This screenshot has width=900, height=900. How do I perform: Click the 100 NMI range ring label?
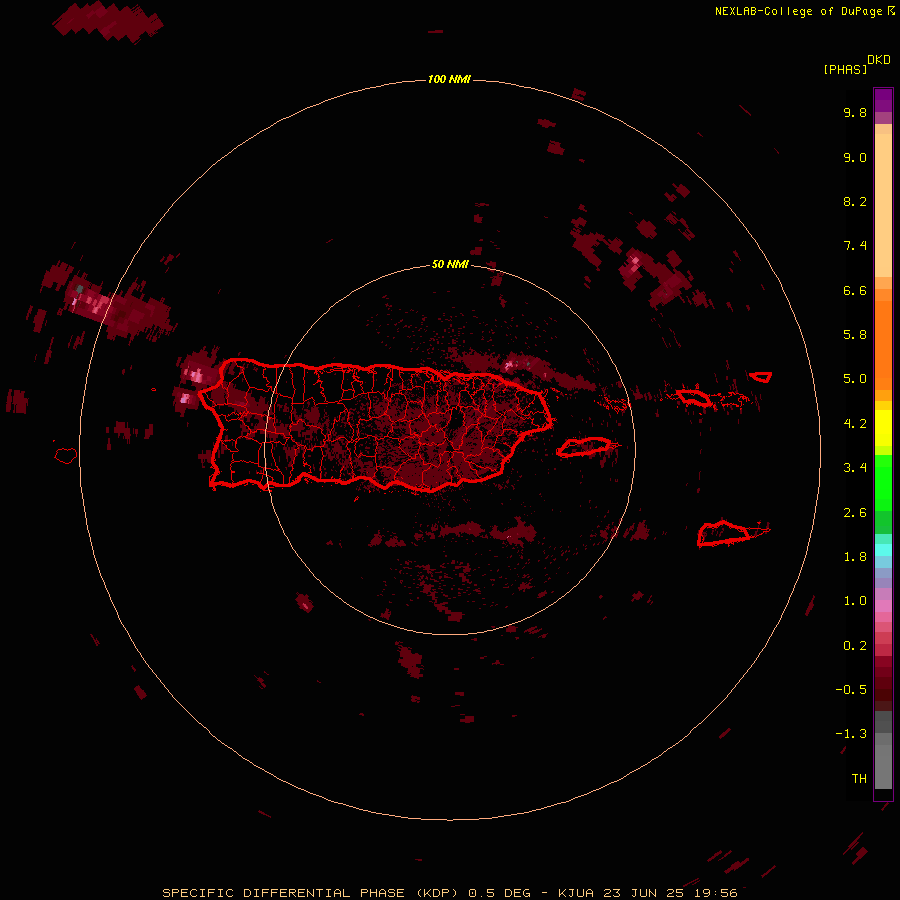(449, 79)
